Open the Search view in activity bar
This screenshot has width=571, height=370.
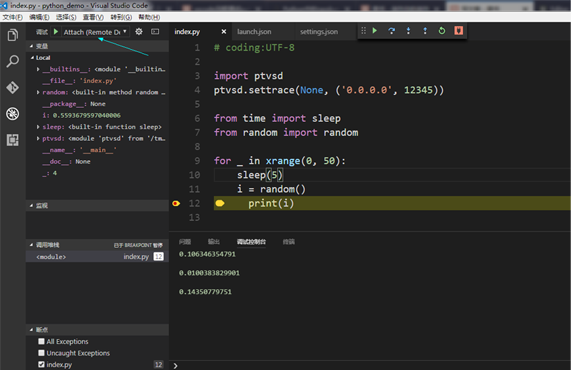tap(12, 61)
